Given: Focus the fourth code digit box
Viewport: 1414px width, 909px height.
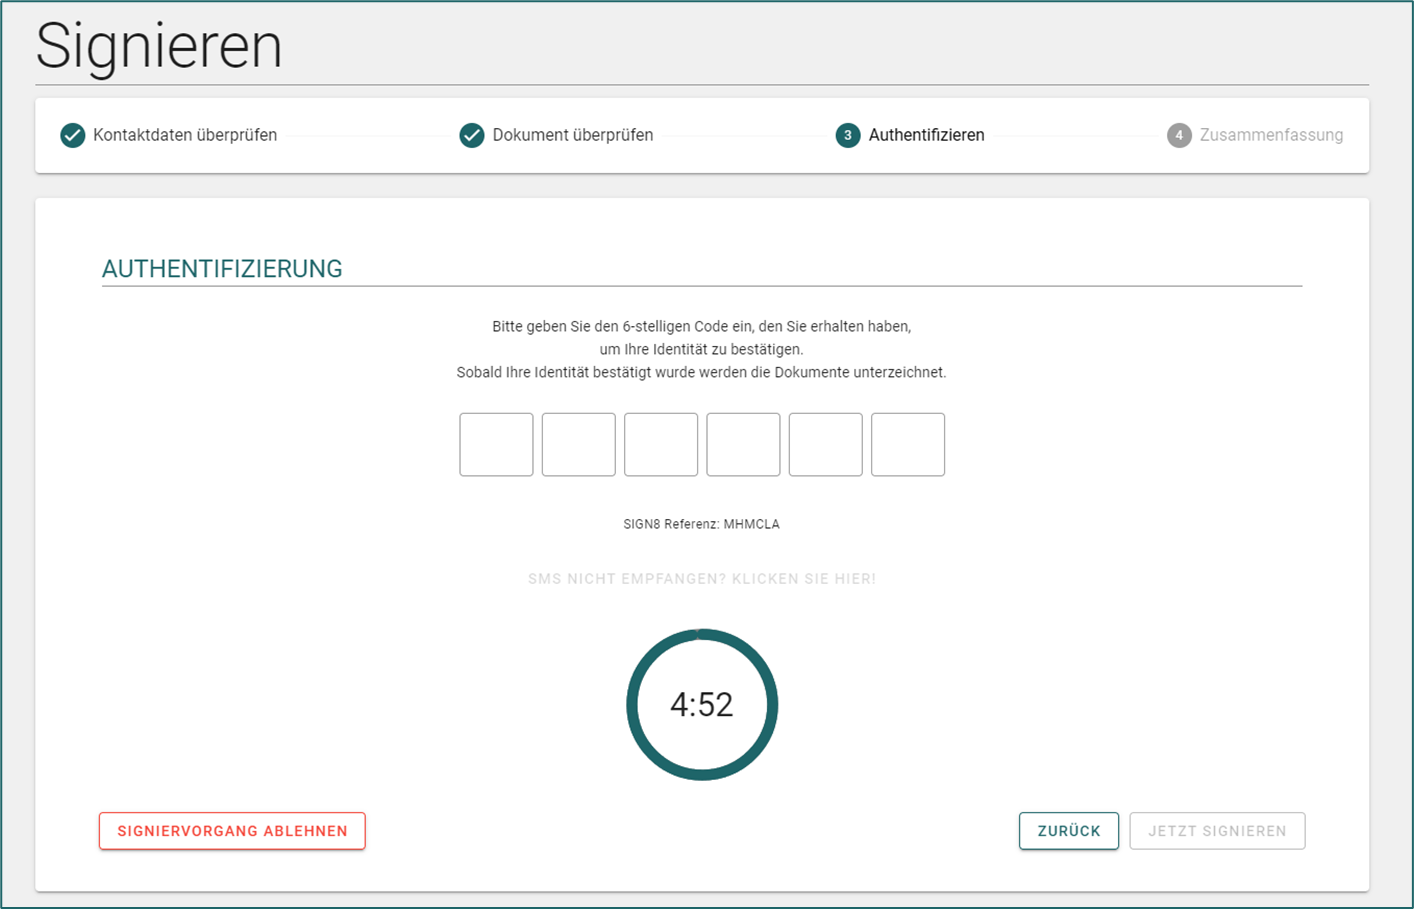Looking at the screenshot, I should 743,444.
